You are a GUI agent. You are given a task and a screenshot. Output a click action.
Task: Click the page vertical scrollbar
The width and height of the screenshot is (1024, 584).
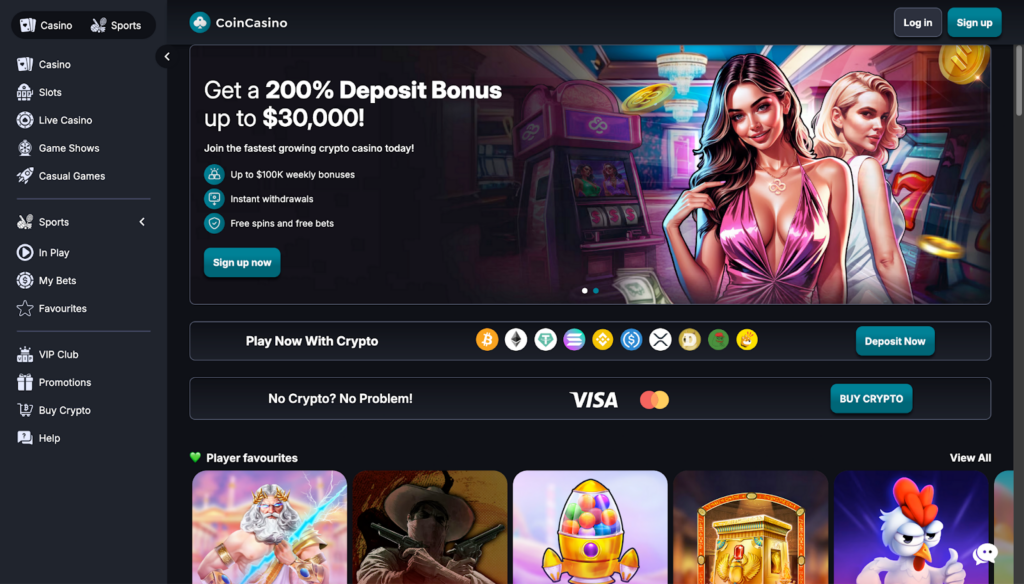click(1018, 82)
